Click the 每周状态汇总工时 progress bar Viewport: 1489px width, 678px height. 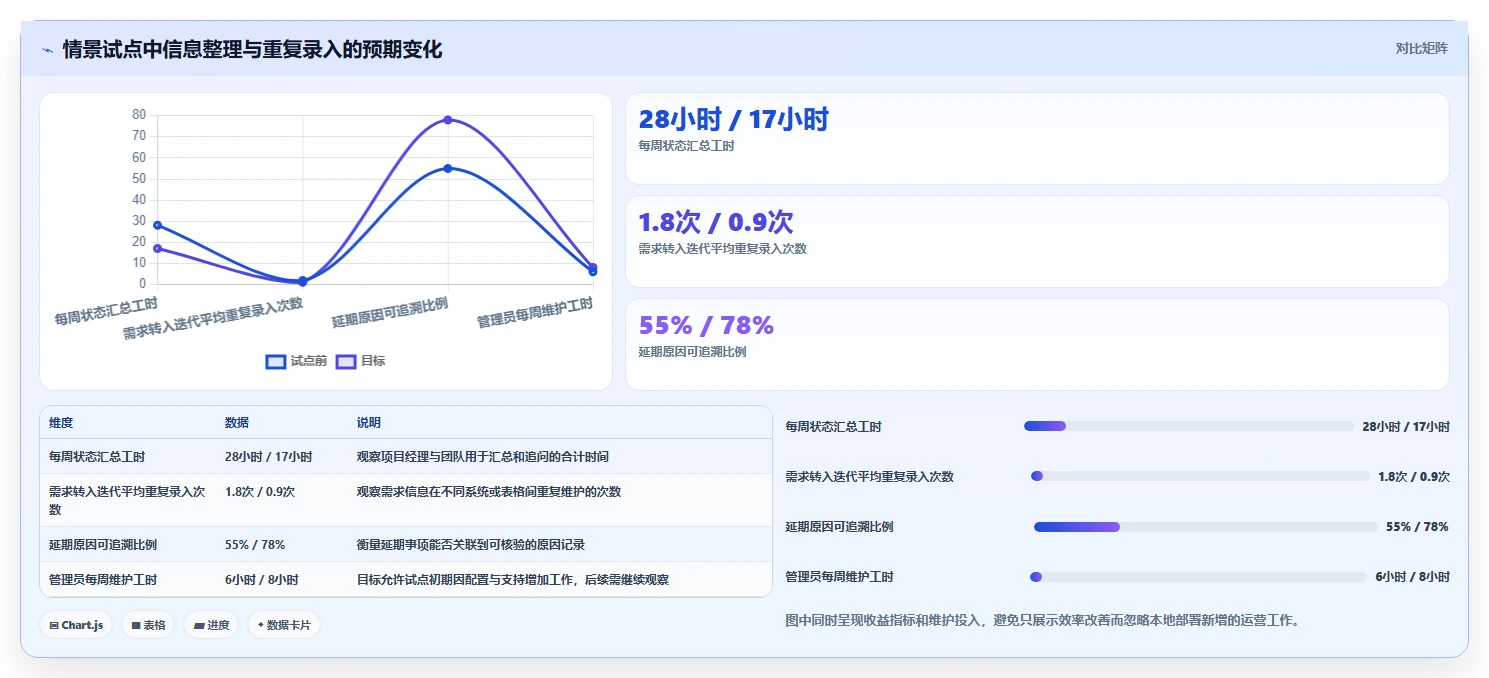pos(1189,426)
